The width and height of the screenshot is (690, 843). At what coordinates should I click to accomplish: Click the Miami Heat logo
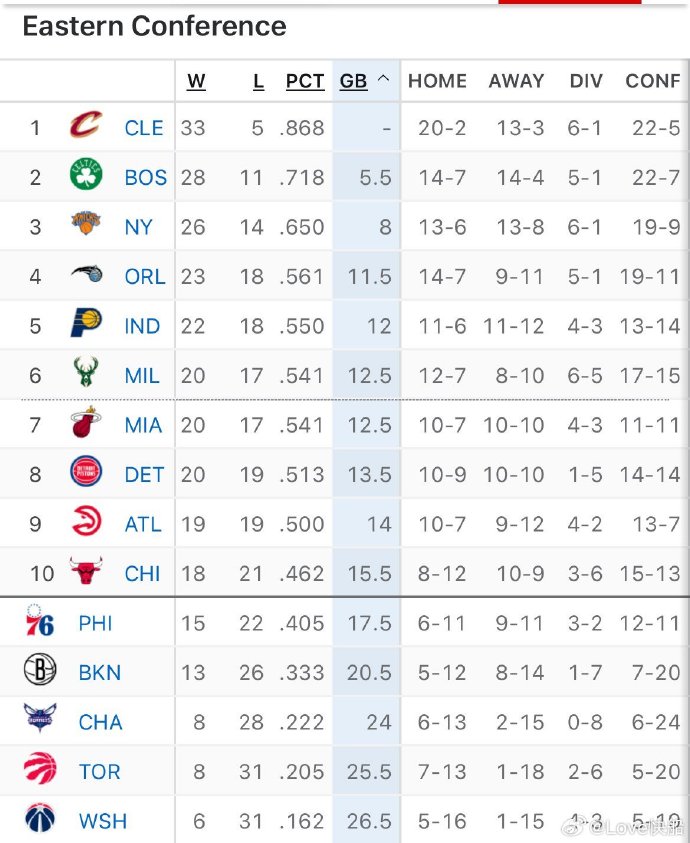tap(86, 424)
